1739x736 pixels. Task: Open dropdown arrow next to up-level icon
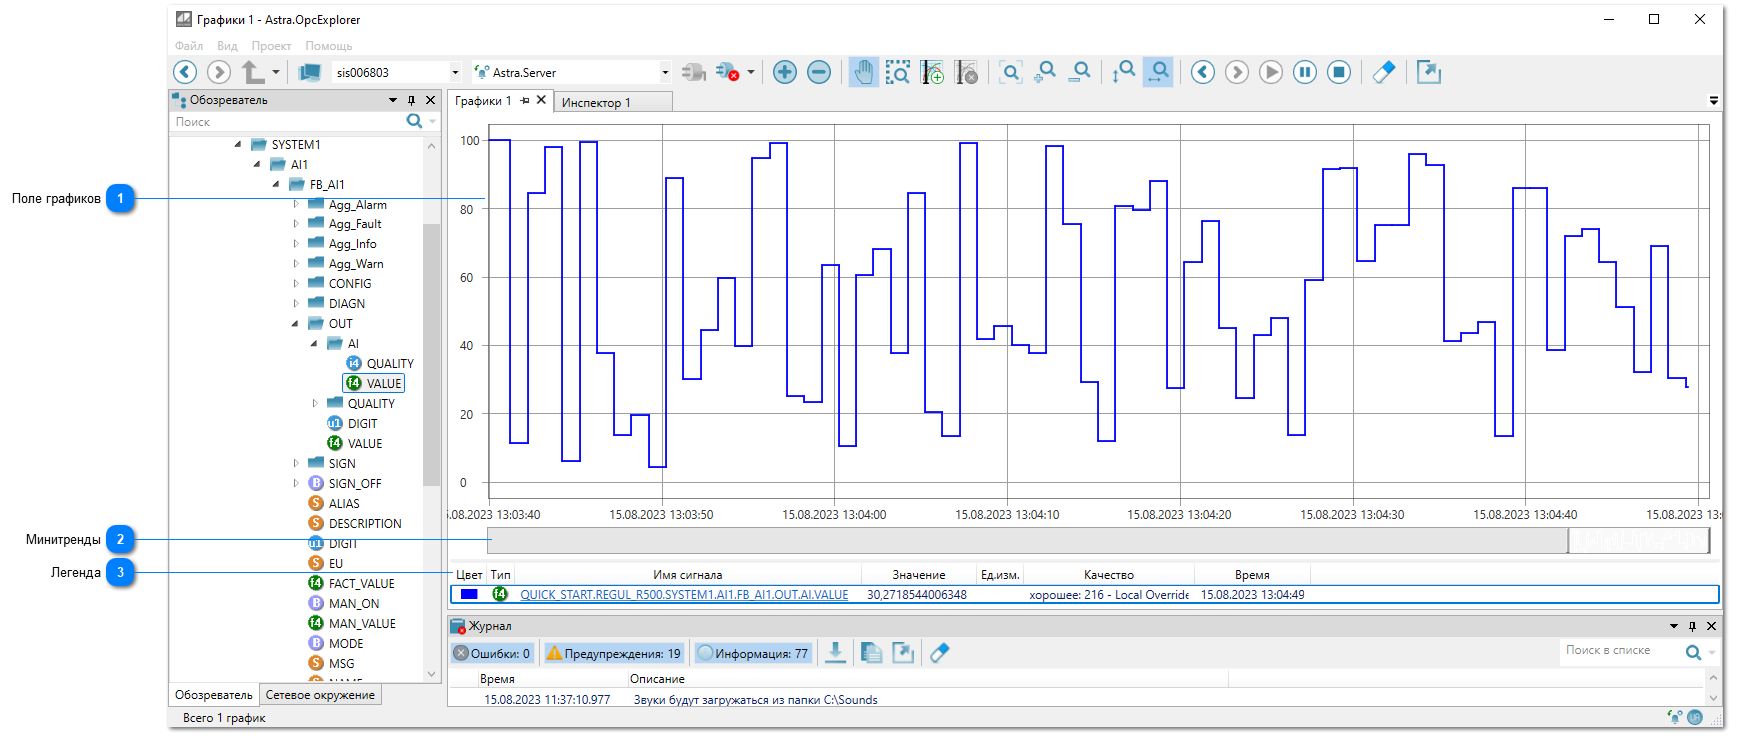click(x=276, y=72)
